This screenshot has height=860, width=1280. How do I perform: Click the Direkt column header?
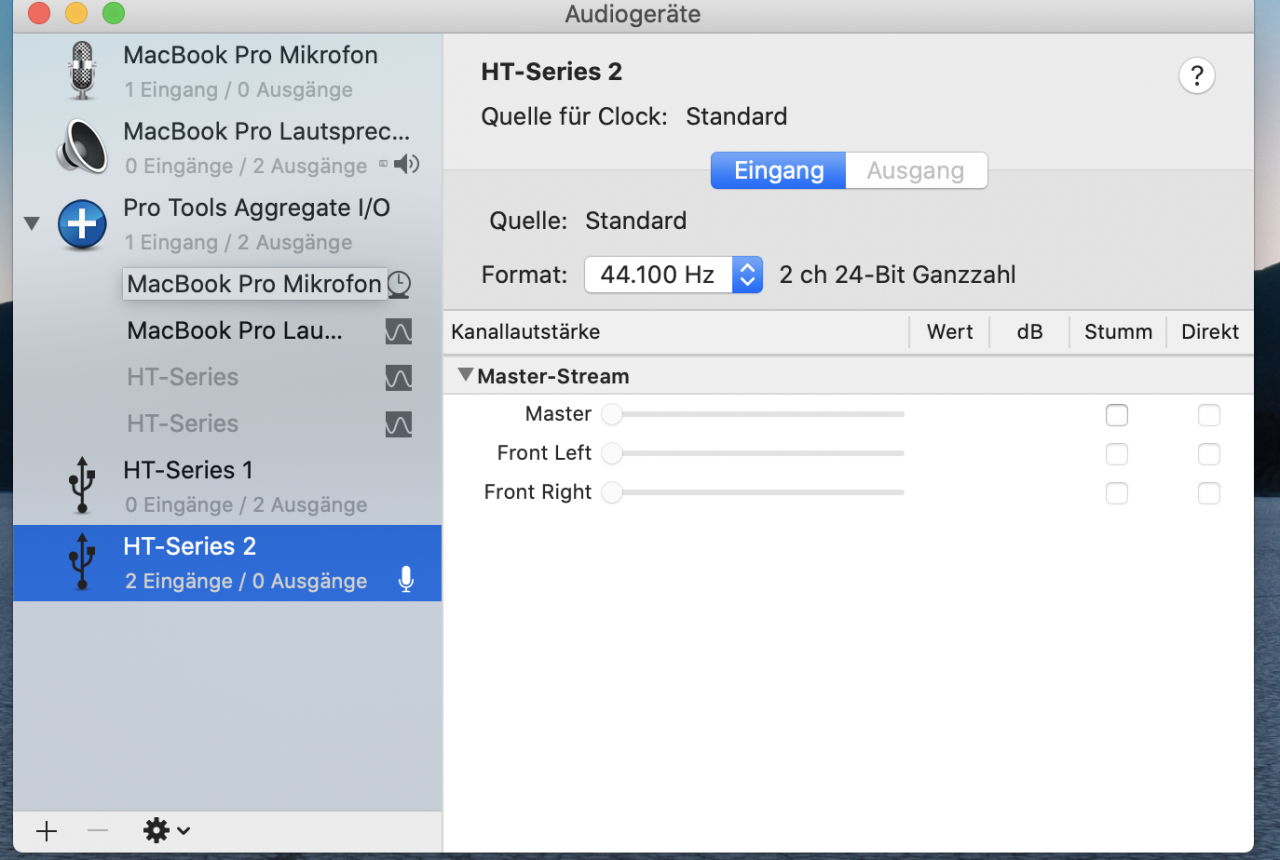pyautogui.click(x=1210, y=332)
